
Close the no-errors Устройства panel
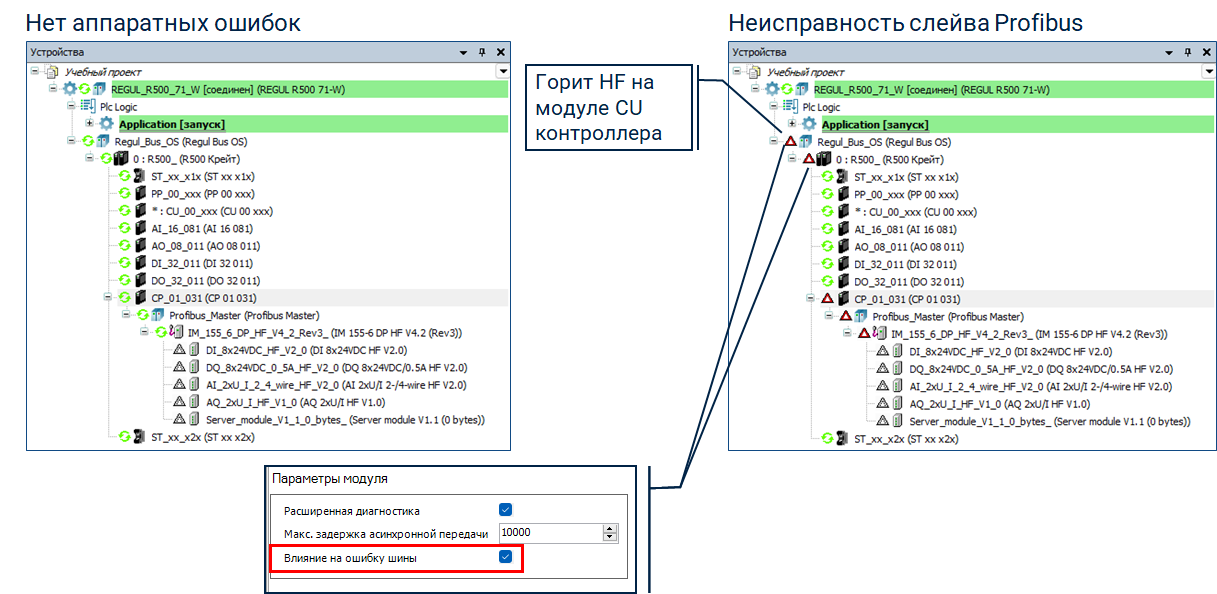[x=501, y=52]
